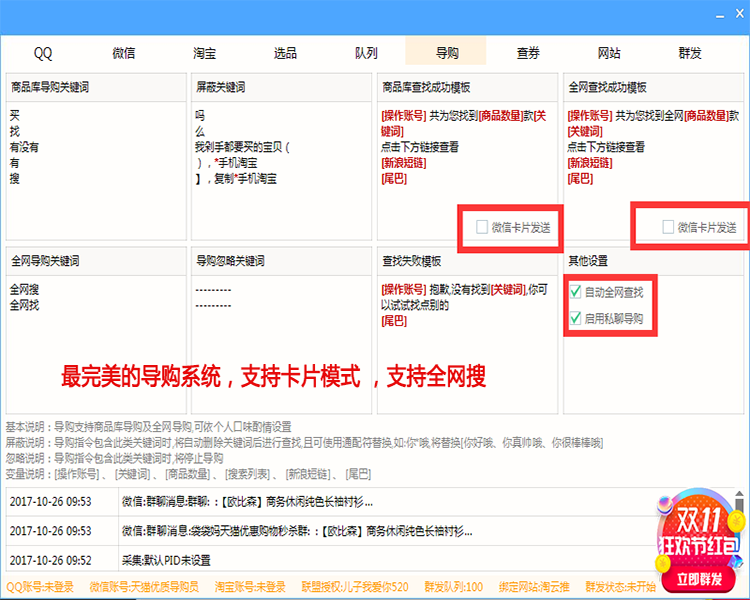The height and width of the screenshot is (600, 750).
Task: Click the 立即群发 button on red packet banner
Action: tap(699, 579)
